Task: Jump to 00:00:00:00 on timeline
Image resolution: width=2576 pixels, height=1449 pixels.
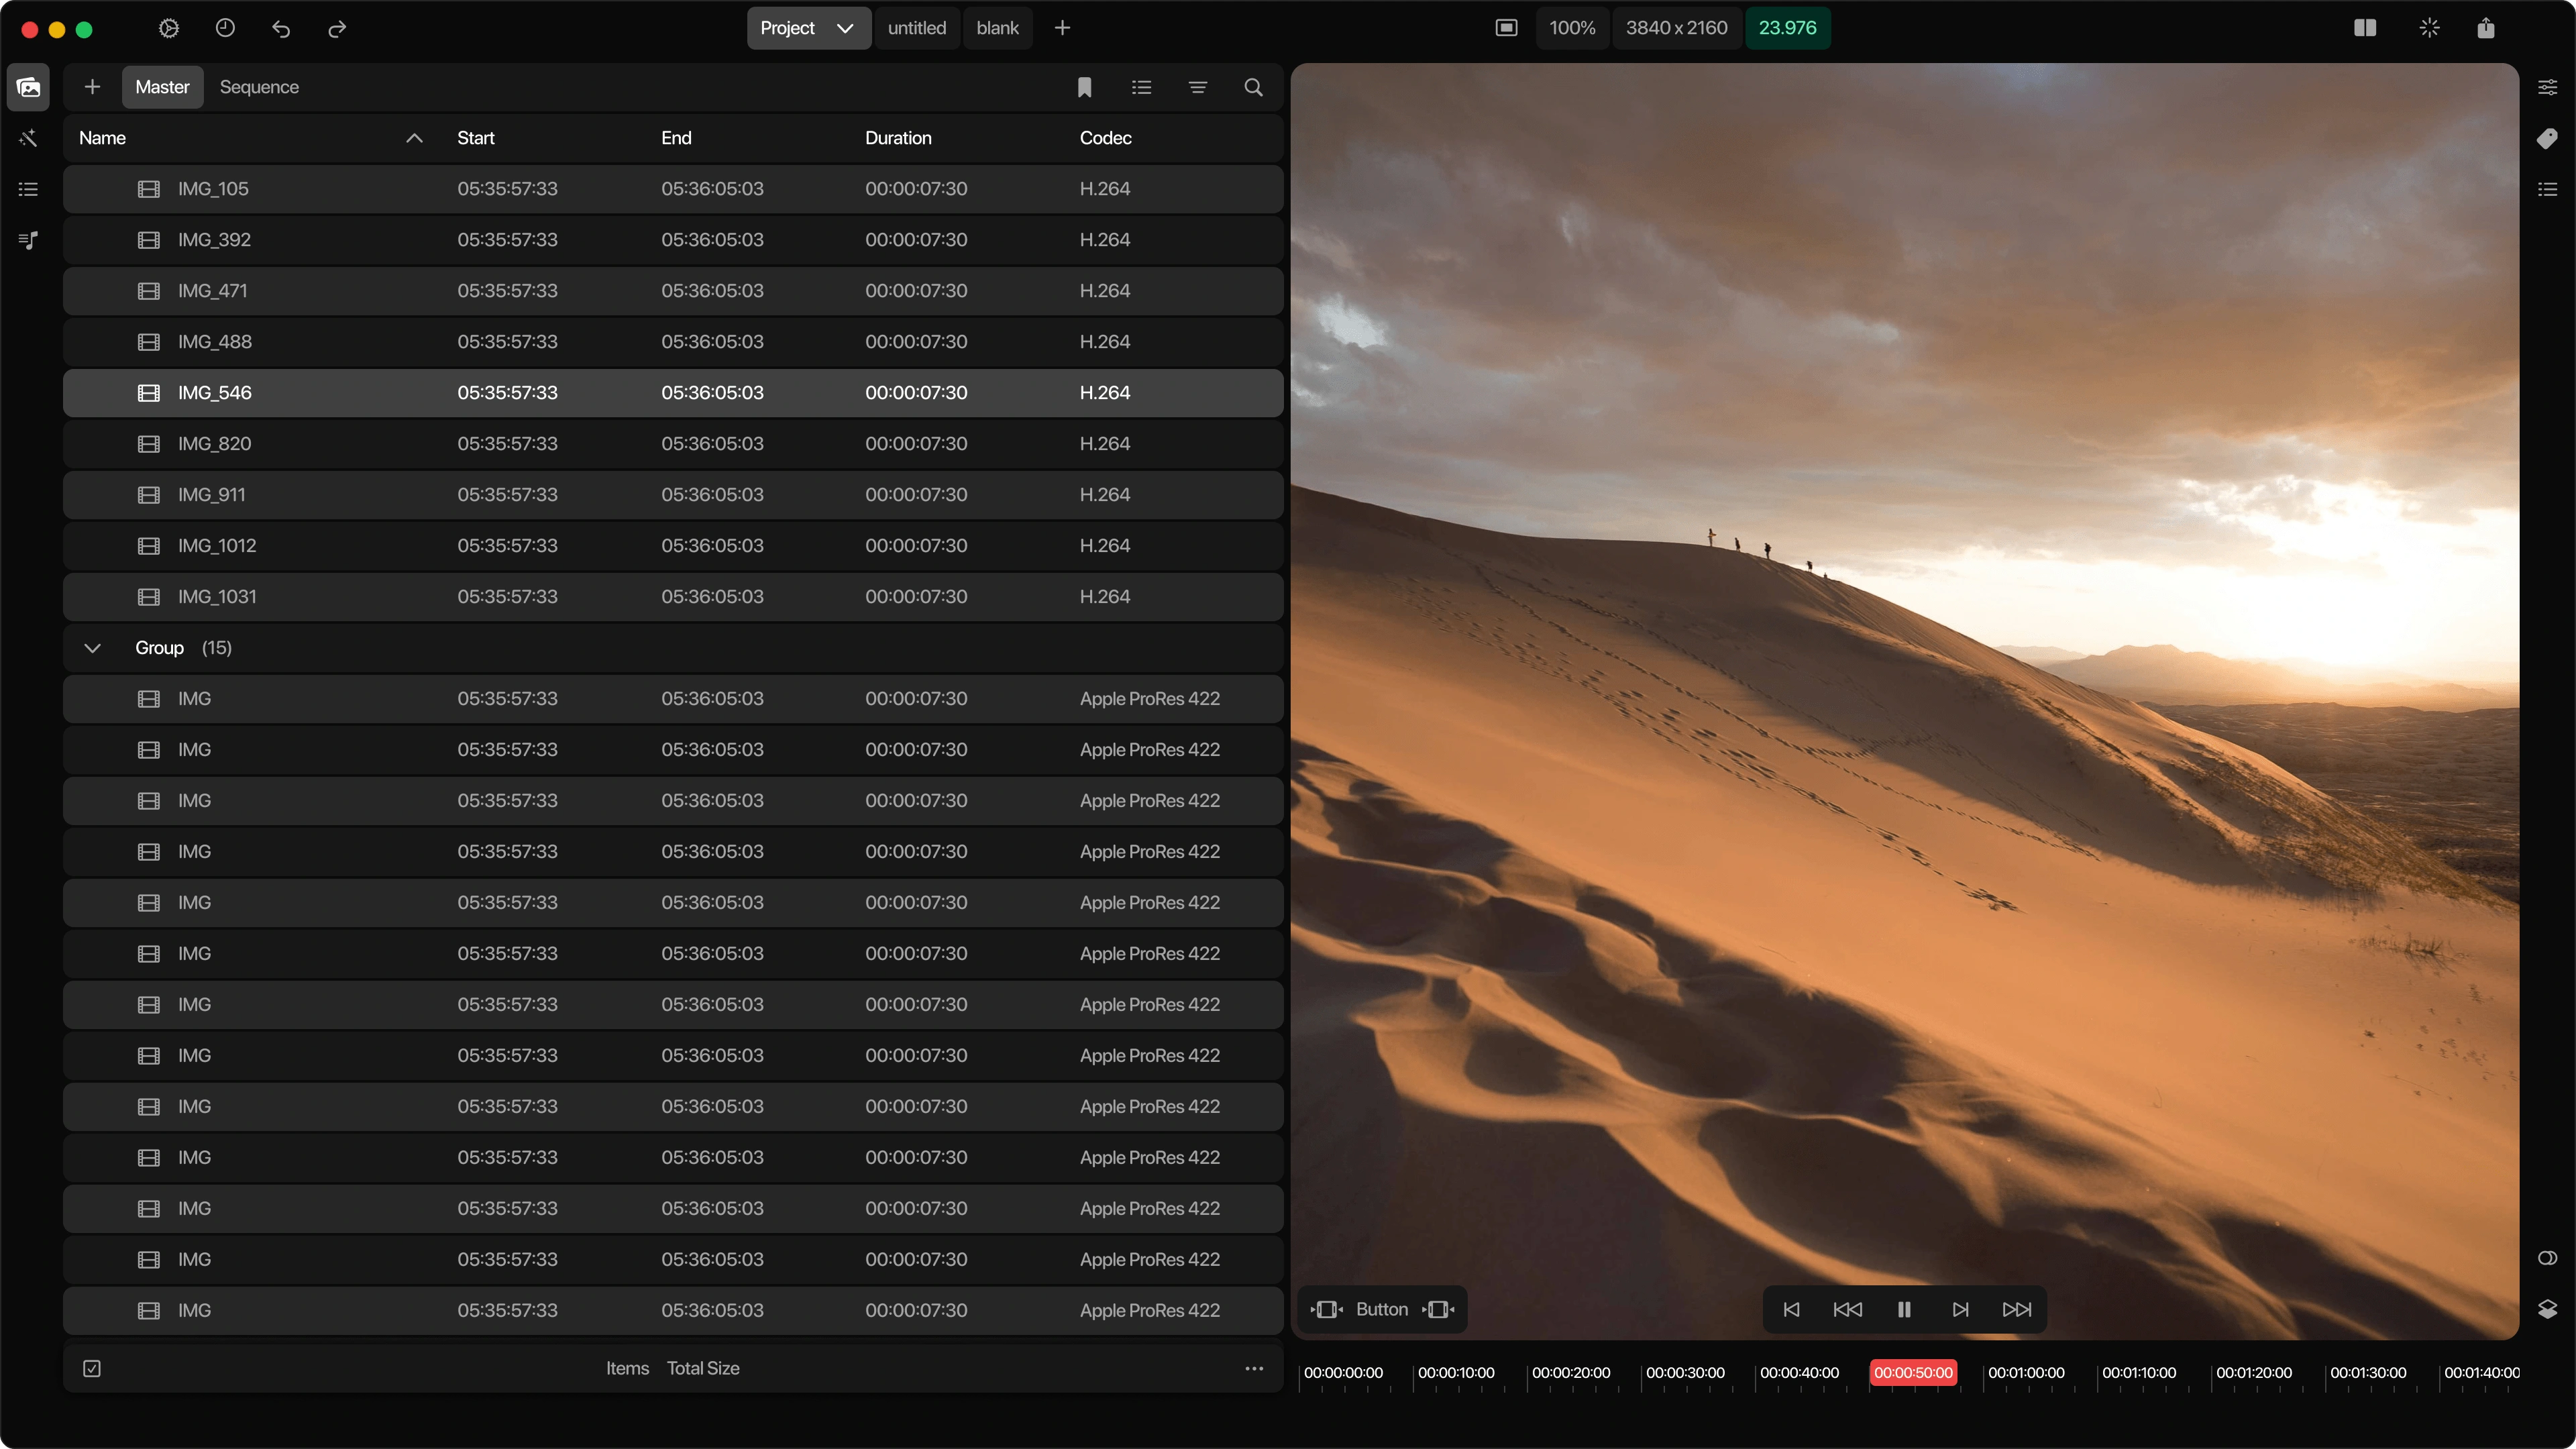Action: click(x=1343, y=1372)
